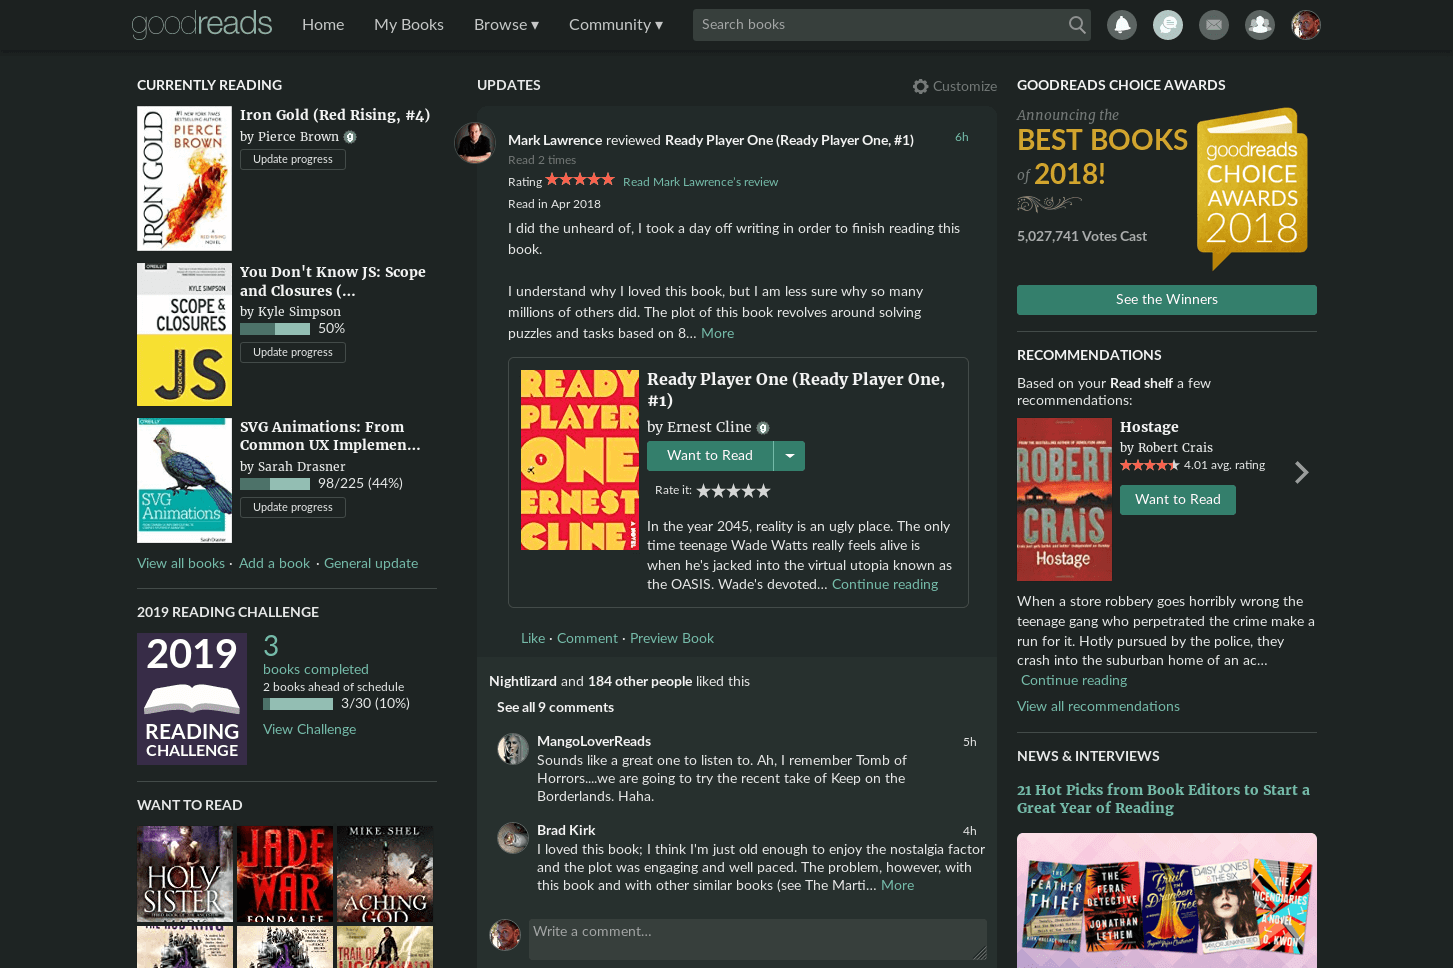Image resolution: width=1453 pixels, height=968 pixels.
Task: Open the Iron Gold book cover
Action: point(184,179)
